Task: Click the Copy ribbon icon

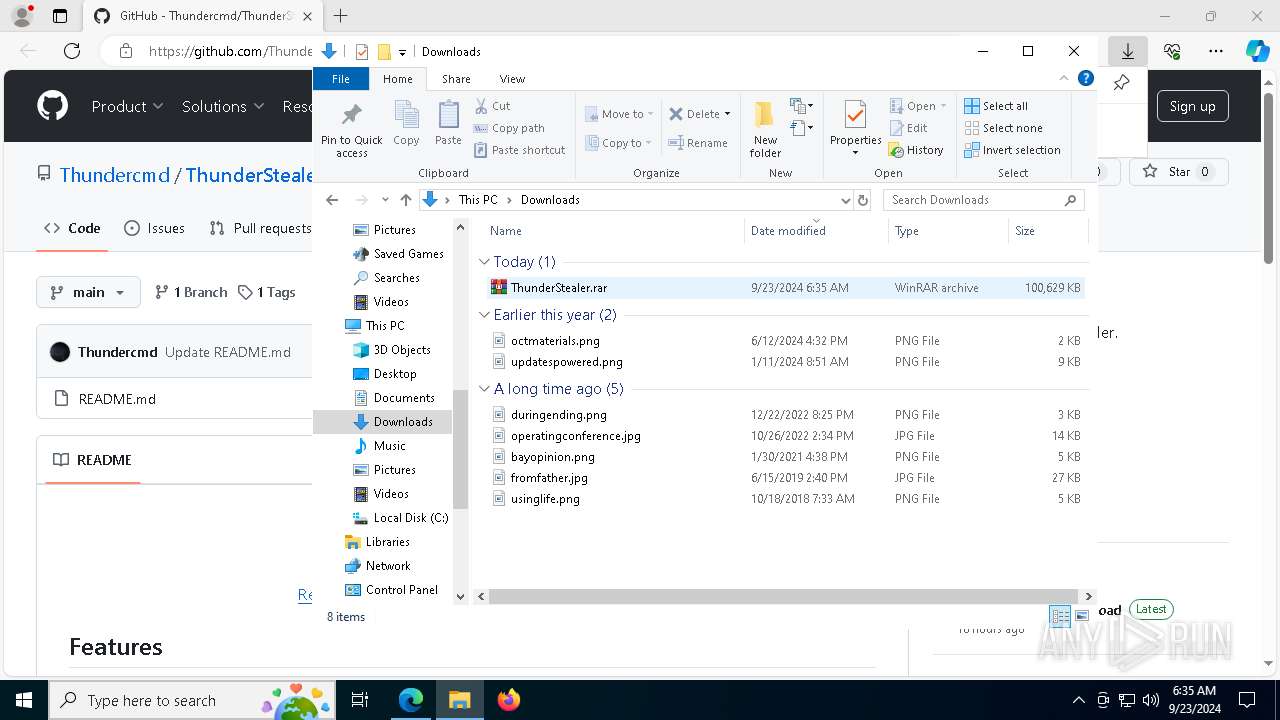Action: 406,124
